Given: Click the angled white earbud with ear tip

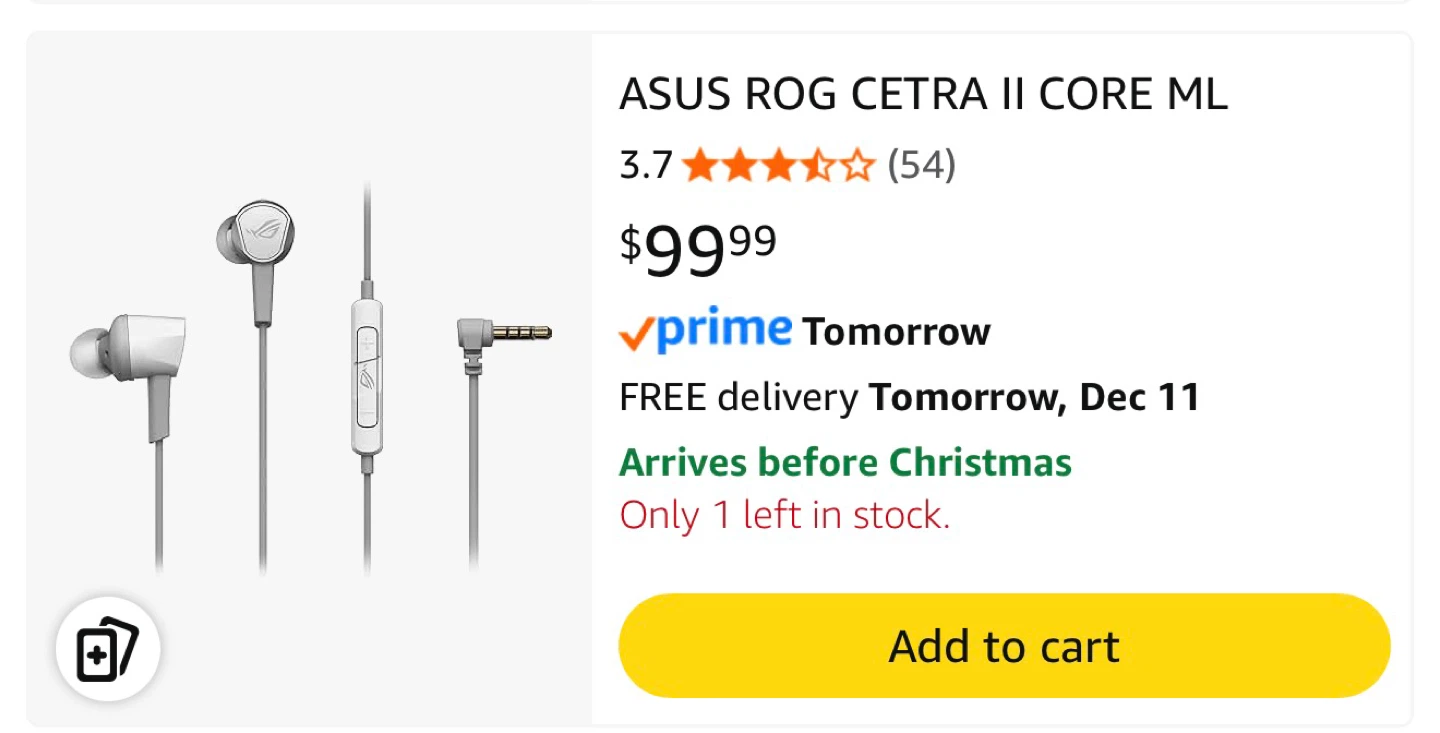Looking at the screenshot, I should [x=130, y=350].
